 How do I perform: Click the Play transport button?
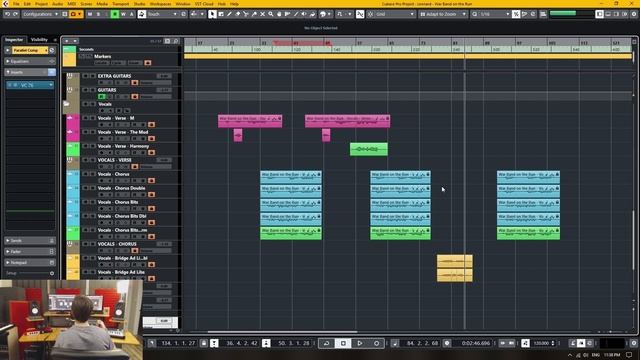coord(360,343)
